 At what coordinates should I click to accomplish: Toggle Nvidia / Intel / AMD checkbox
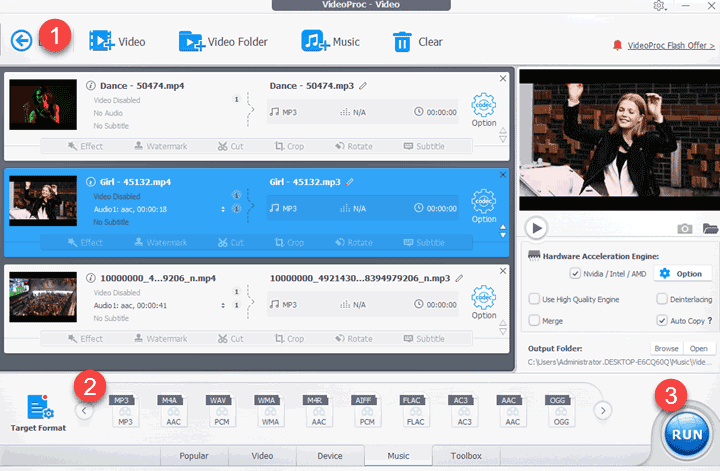[575, 274]
